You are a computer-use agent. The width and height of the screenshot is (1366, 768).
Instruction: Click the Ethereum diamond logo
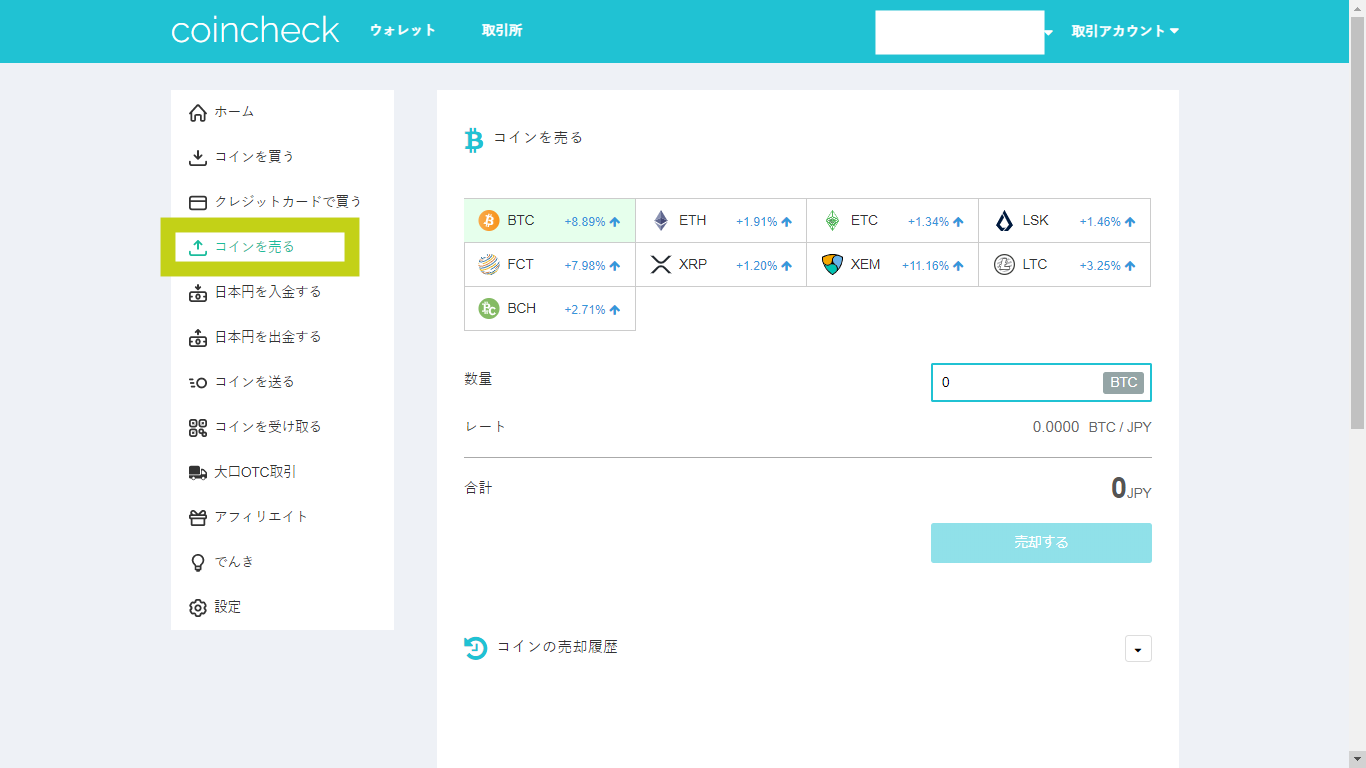[x=661, y=220]
